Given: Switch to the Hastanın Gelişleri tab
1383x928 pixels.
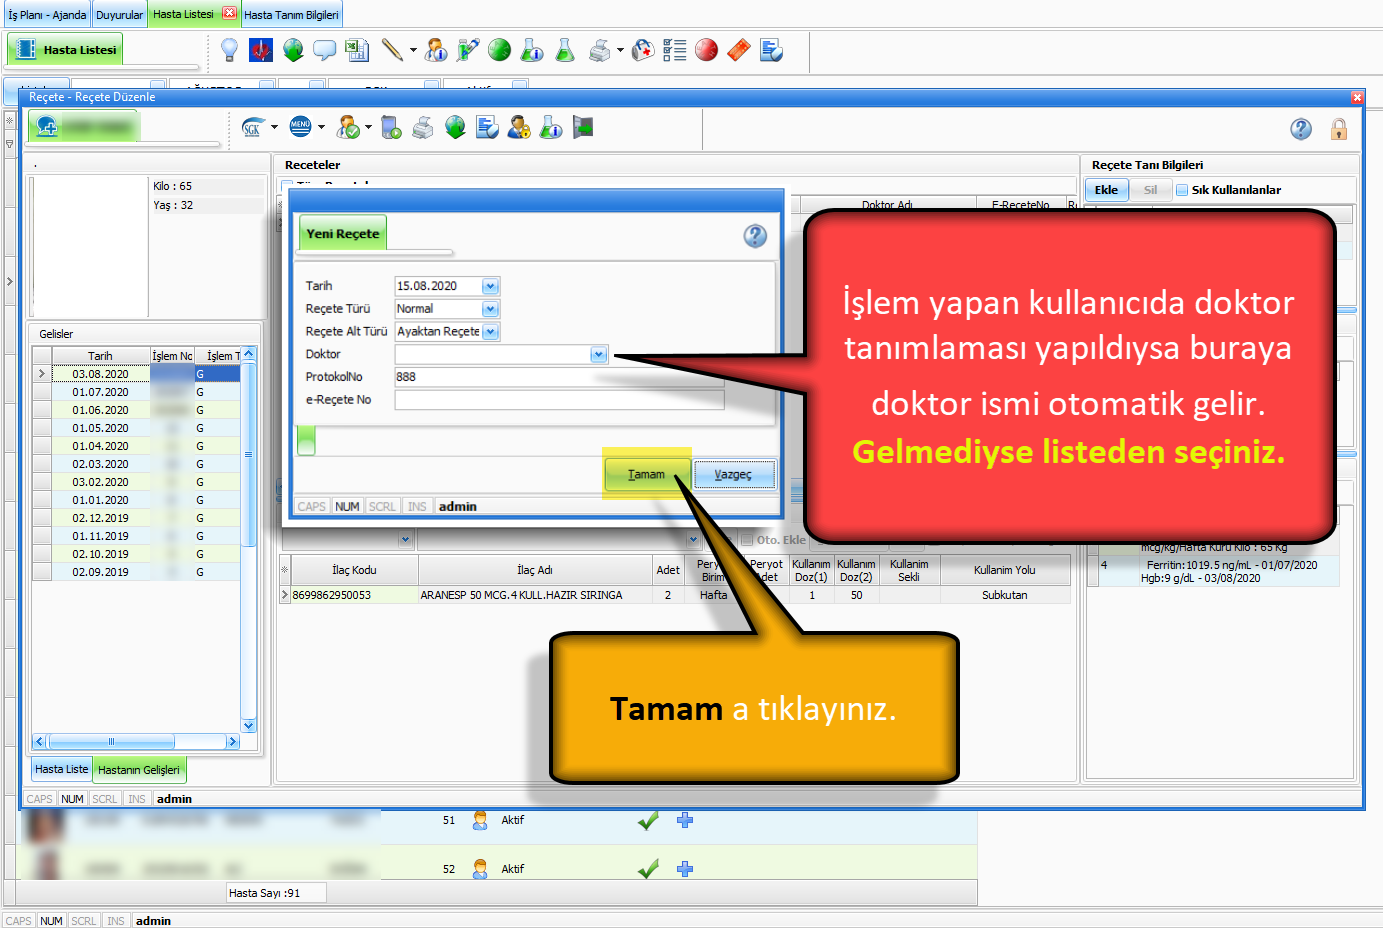Looking at the screenshot, I should click(139, 770).
